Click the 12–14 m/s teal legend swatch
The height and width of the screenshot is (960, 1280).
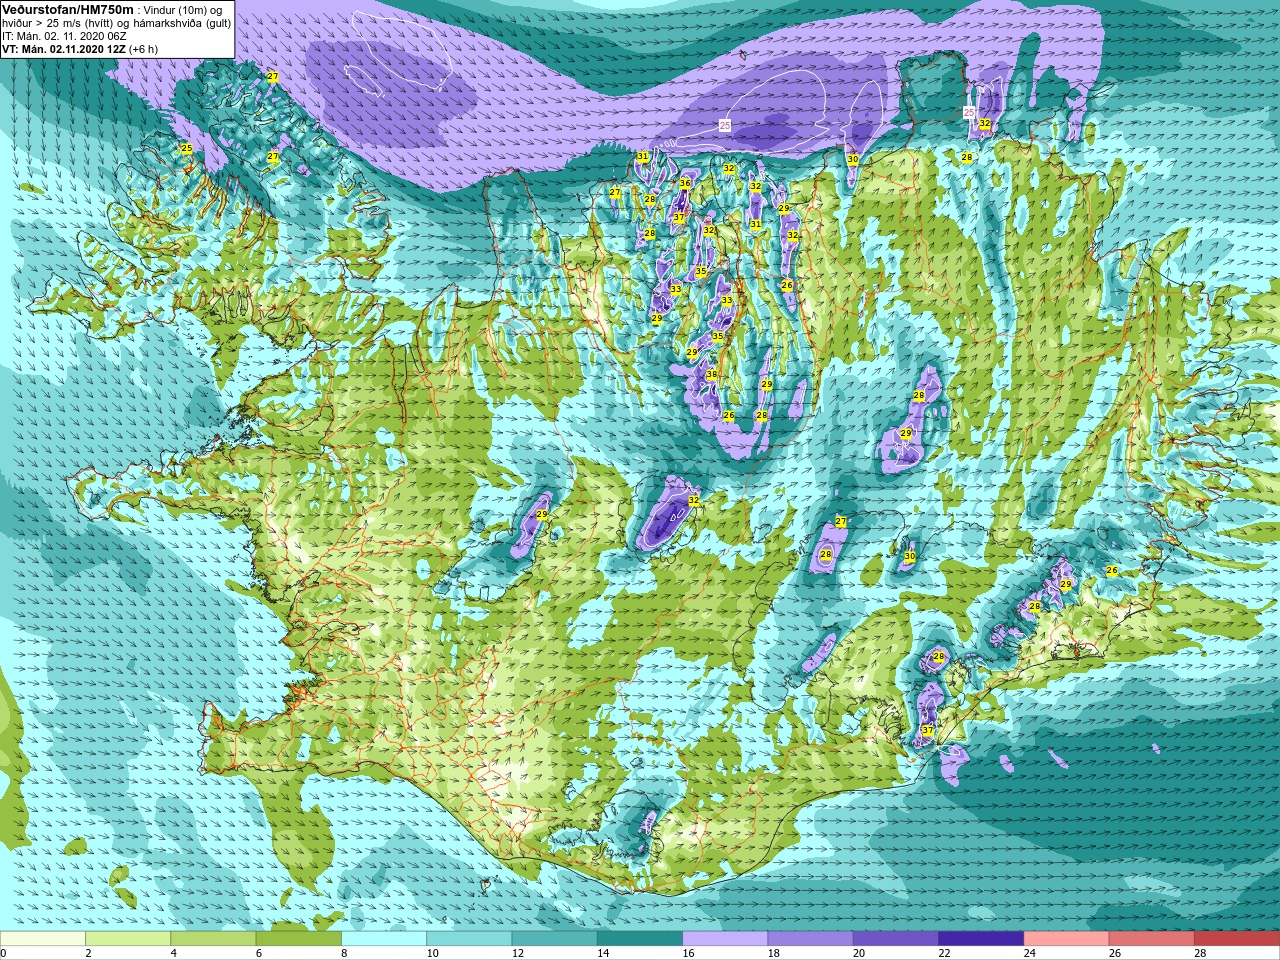555,939
